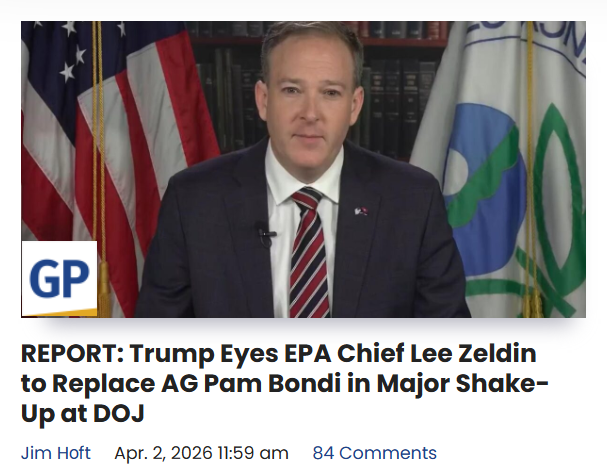
Task: Click the lapel microphone on the jacket
Action: click(x=264, y=235)
